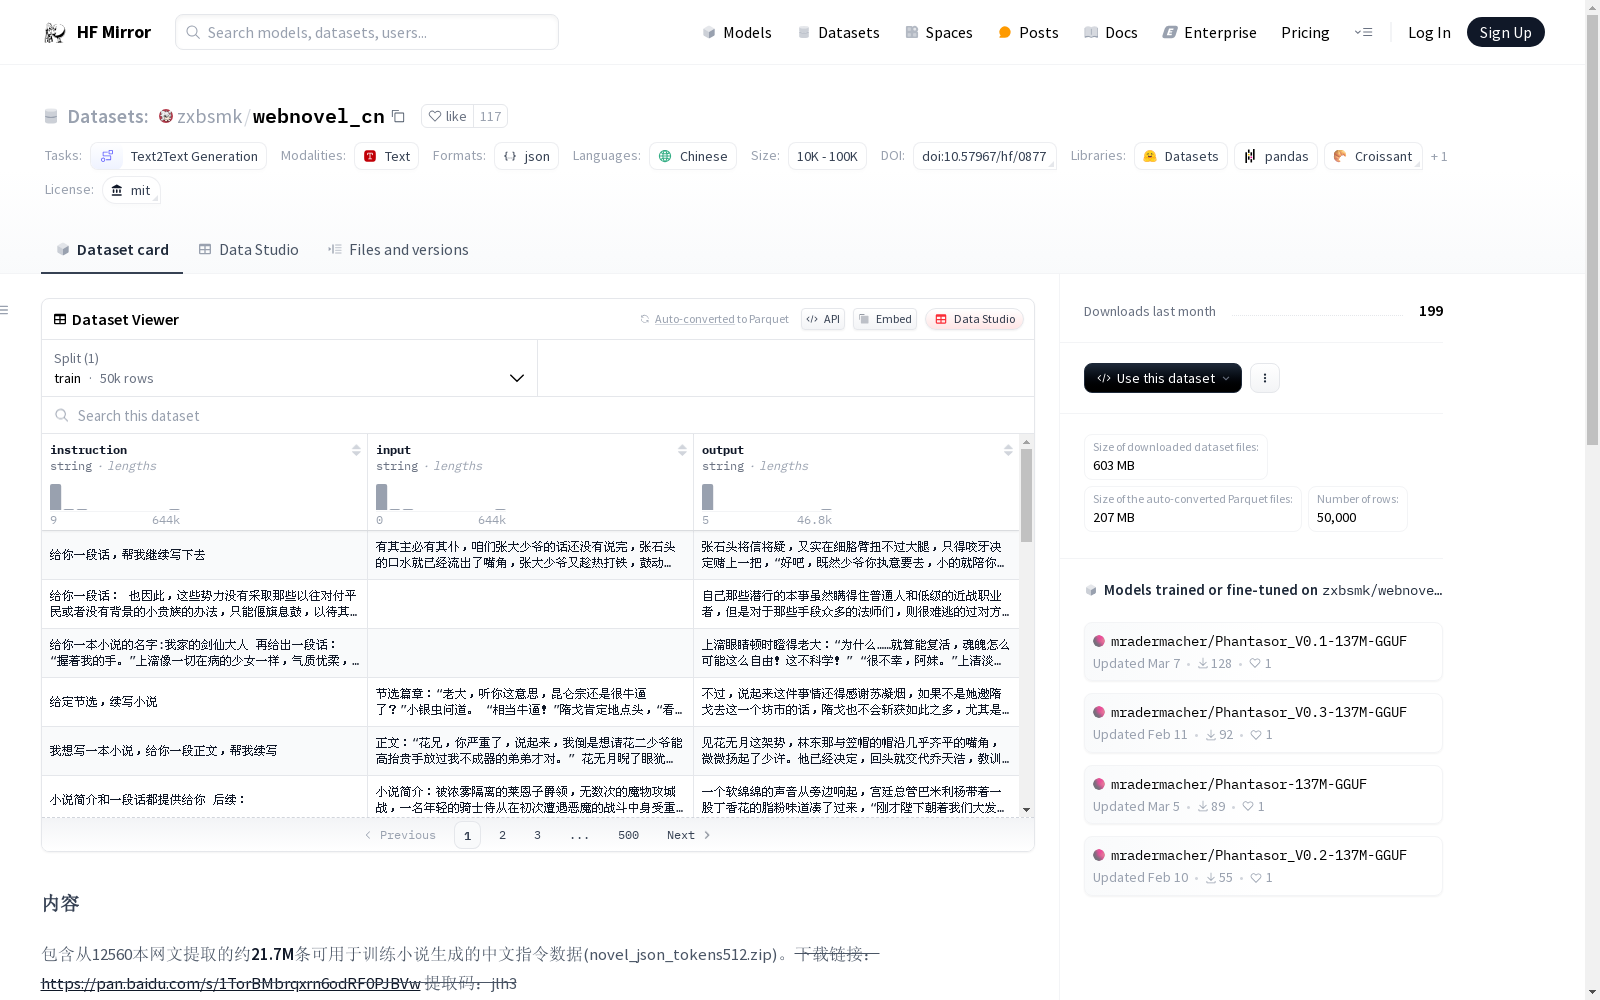Open the HF Mirror home logo
Screen dimensions: 1600x1000
tap(97, 32)
